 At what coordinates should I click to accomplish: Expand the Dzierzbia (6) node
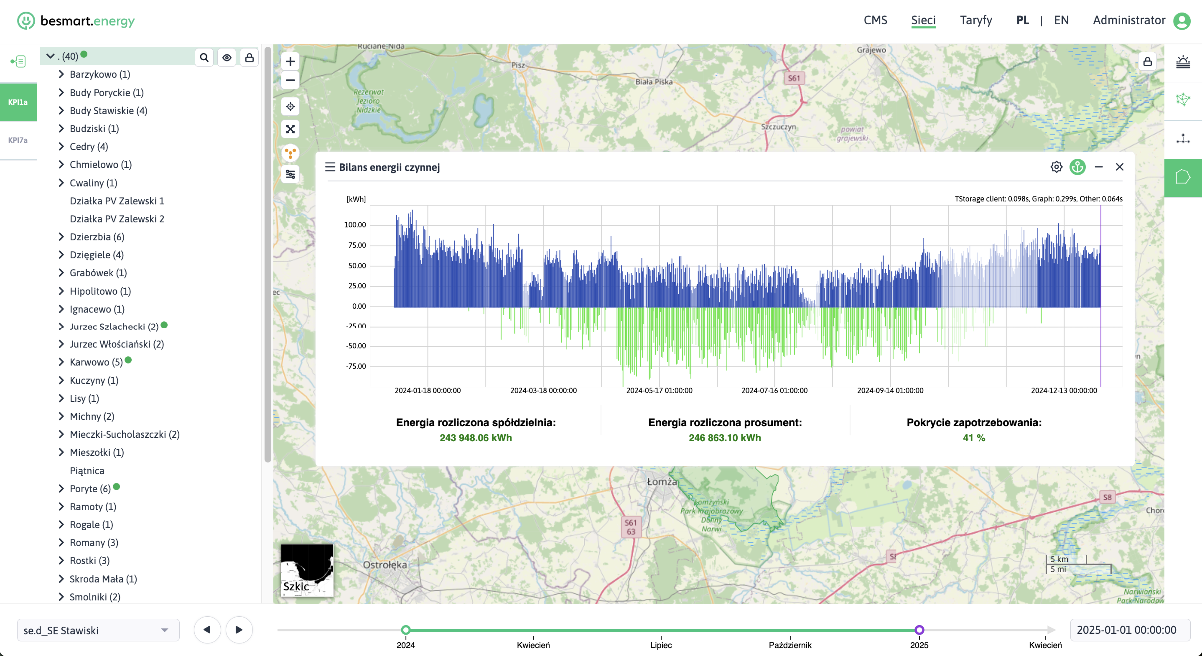point(61,236)
